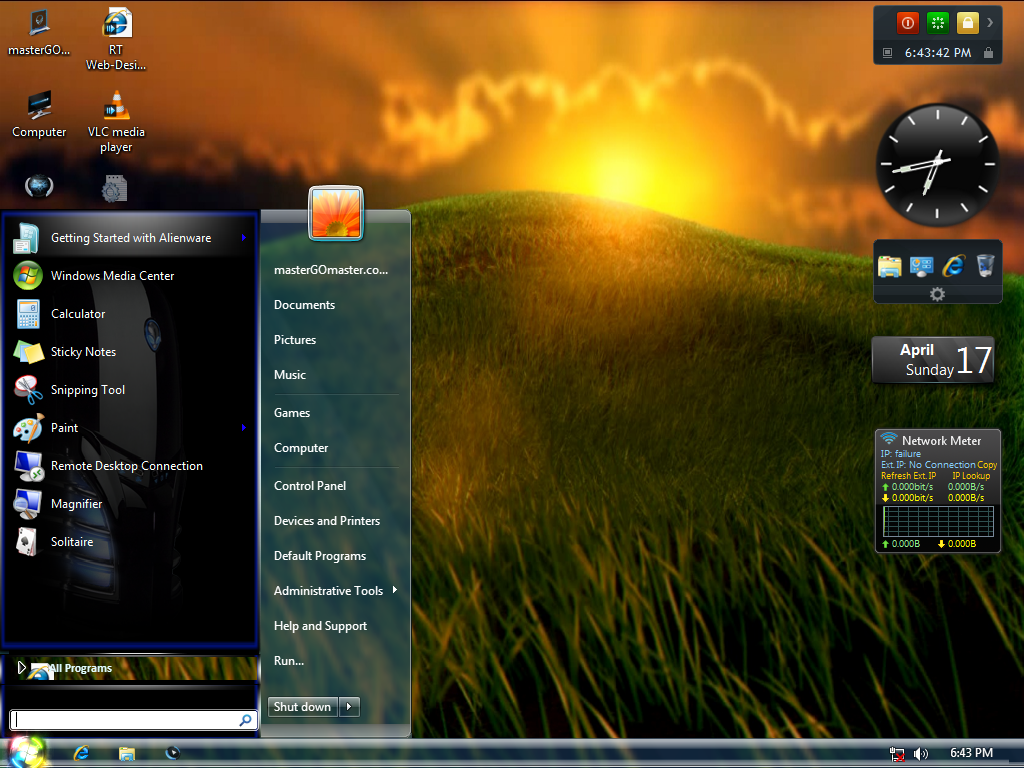Viewport: 1024px width, 768px height.
Task: Expand the control gadget with the chevron arrow
Action: click(990, 23)
